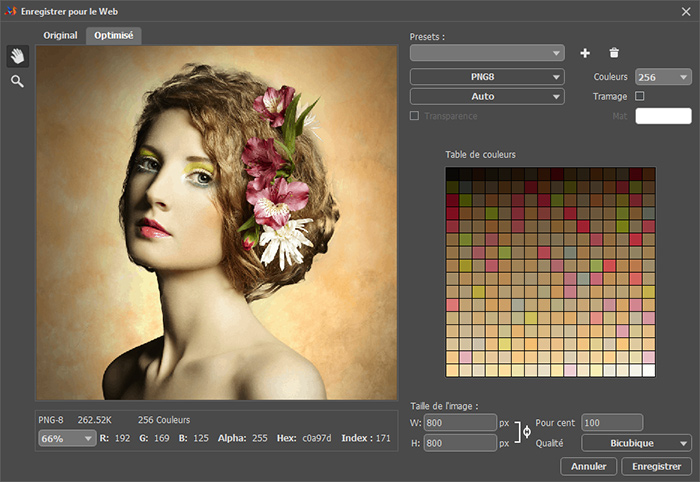Screen dimensions: 700x482
Task: Click the Alpha: 255 readout
Action: coord(242,438)
